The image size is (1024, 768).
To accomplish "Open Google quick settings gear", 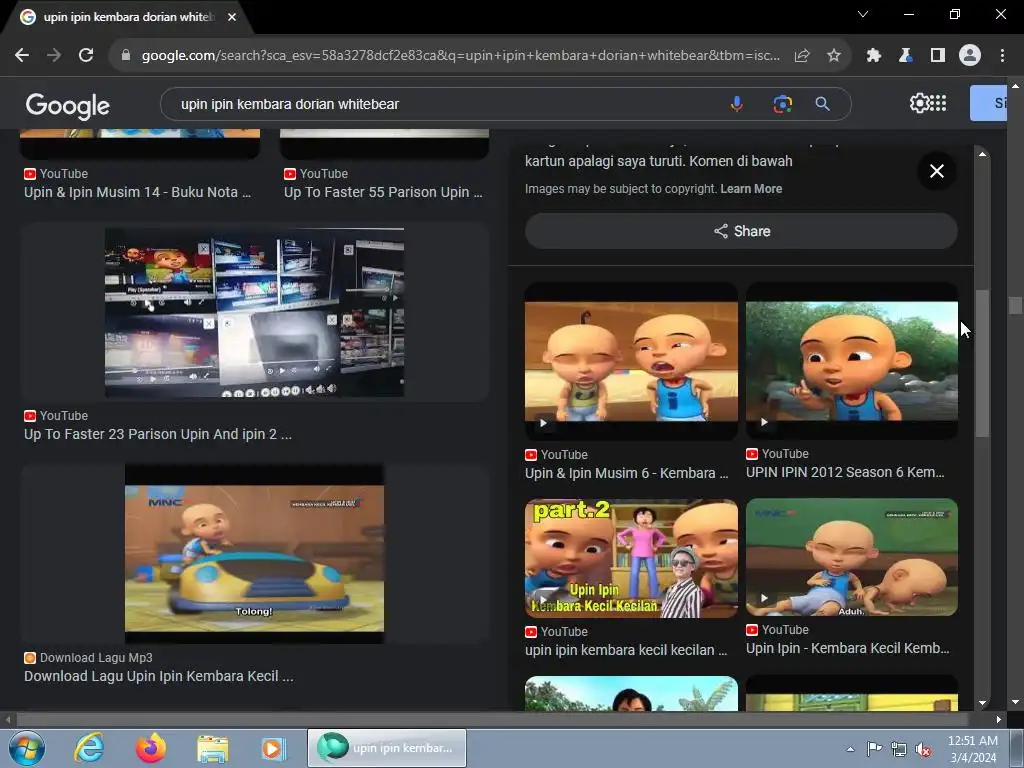I will (919, 103).
